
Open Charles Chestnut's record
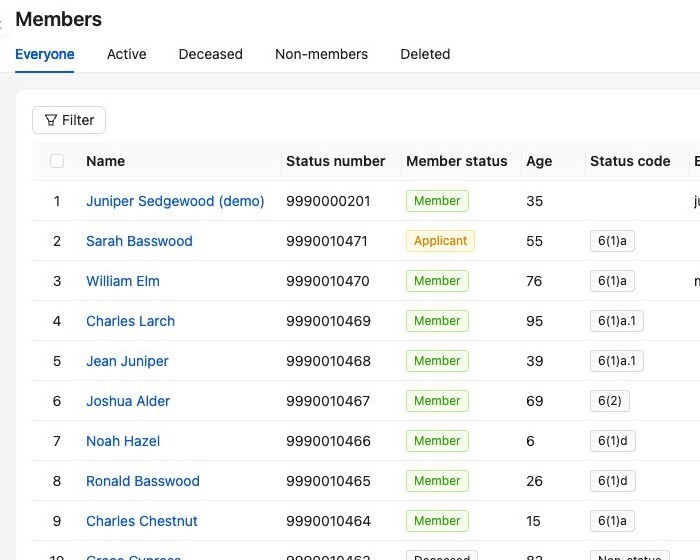click(x=142, y=521)
